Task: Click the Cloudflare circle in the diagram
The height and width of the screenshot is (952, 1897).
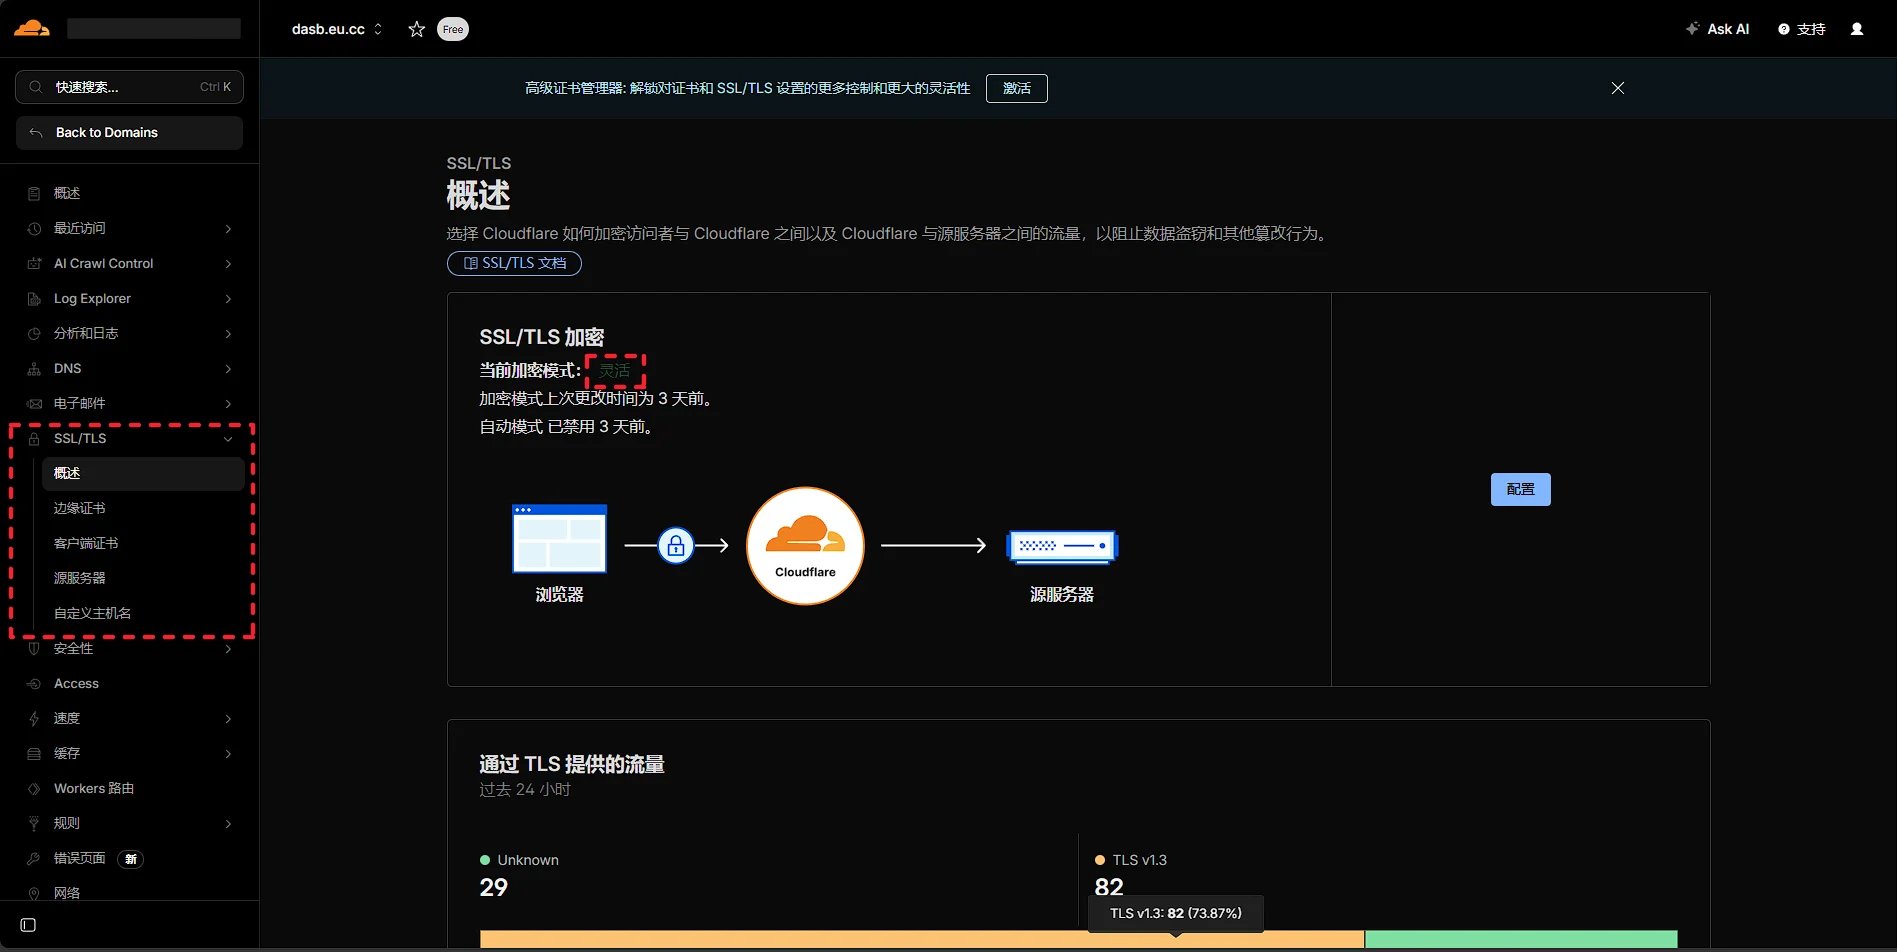Action: (805, 546)
